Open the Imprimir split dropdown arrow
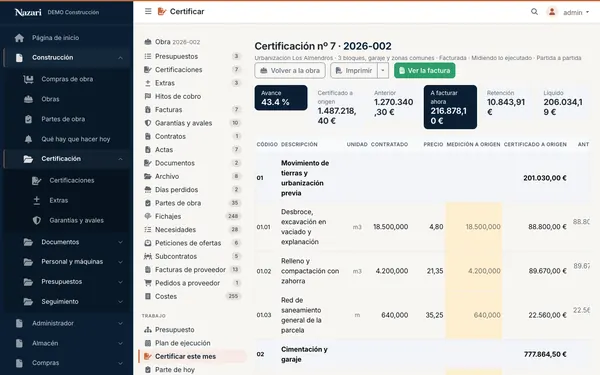The width and height of the screenshot is (600, 375). [383, 71]
